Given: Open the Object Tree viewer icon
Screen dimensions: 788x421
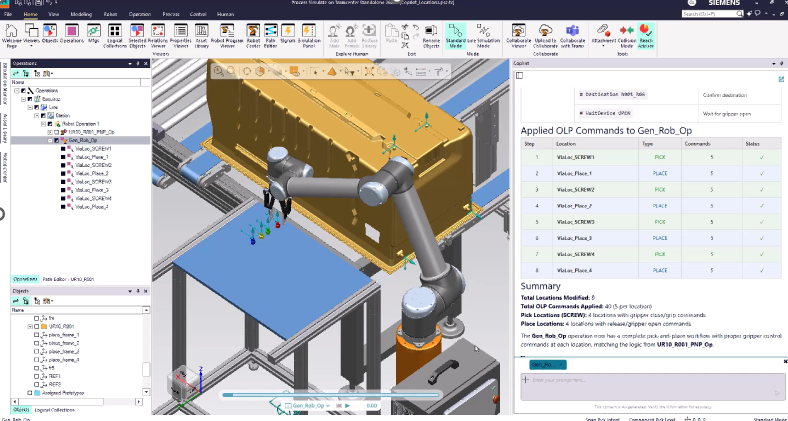Looking at the screenshot, I should coord(50,35).
